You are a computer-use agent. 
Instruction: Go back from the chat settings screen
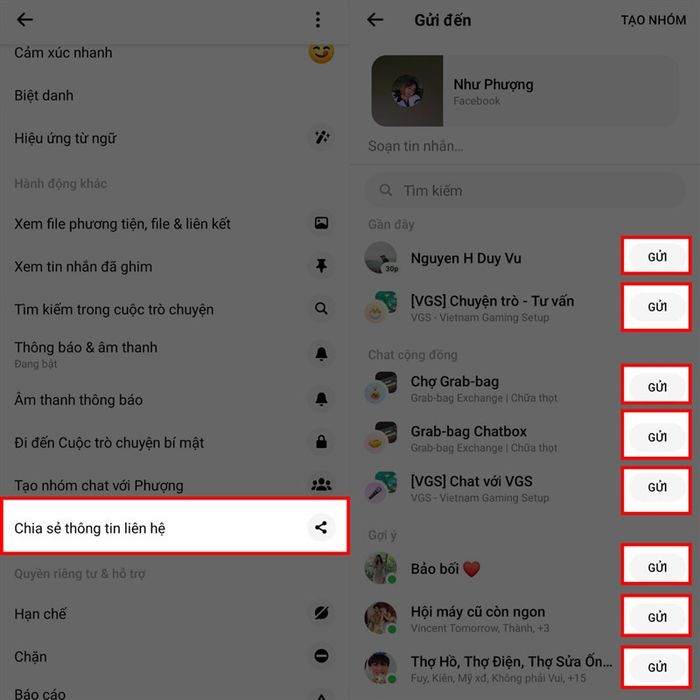tap(25, 20)
